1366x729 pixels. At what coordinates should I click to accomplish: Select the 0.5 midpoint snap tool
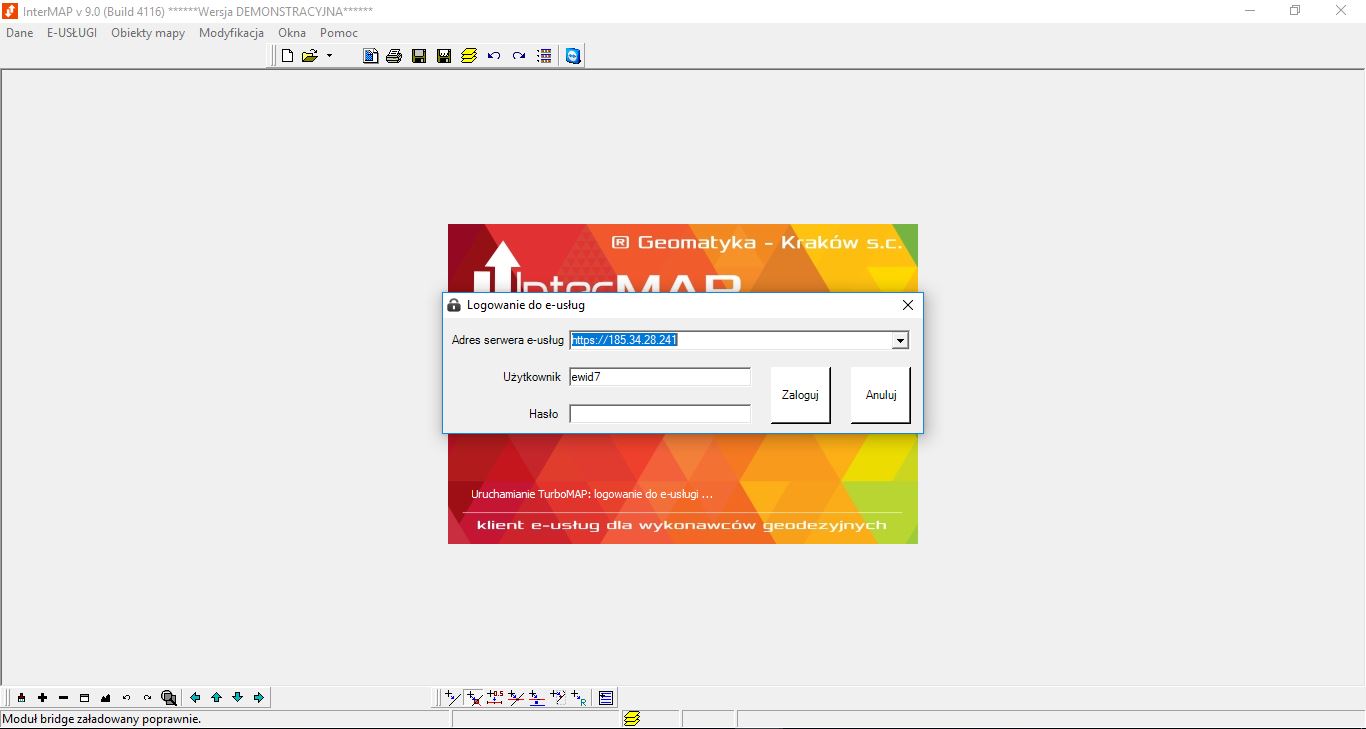coord(495,697)
